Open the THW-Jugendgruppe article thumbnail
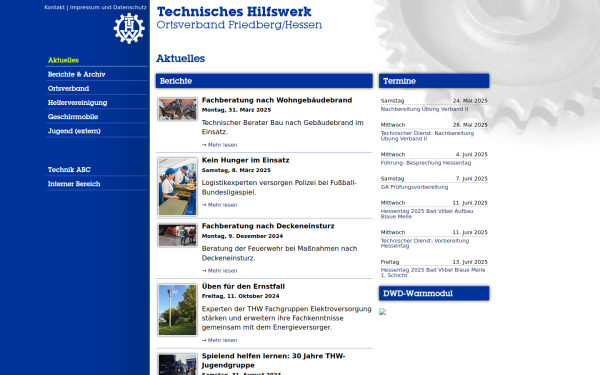This screenshot has width=600, height=375. [178, 364]
